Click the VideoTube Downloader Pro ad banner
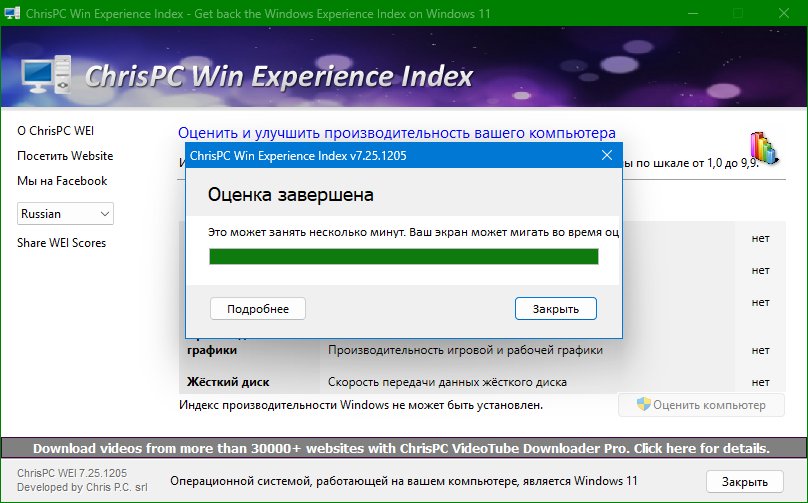Image resolution: width=808 pixels, height=503 pixels. (402, 448)
